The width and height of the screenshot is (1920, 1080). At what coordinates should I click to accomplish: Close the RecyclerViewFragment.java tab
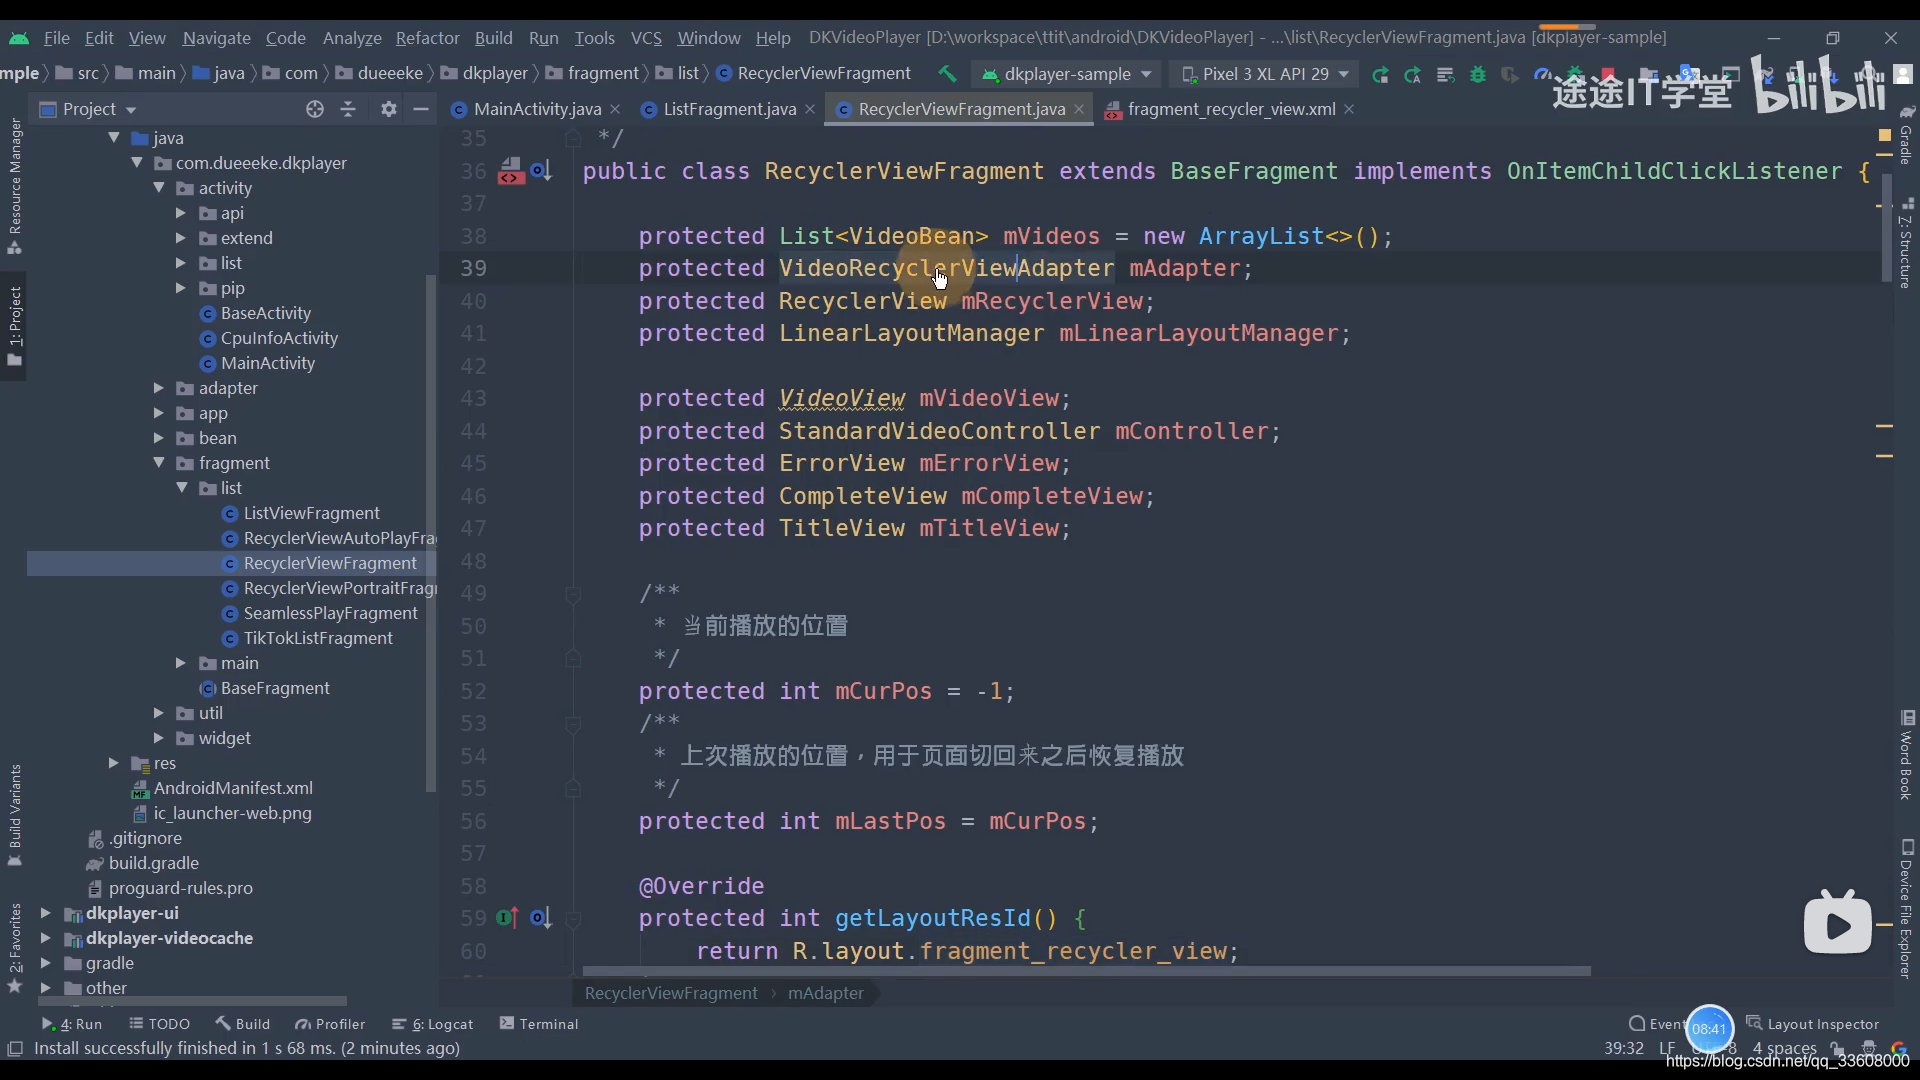pos(1079,109)
